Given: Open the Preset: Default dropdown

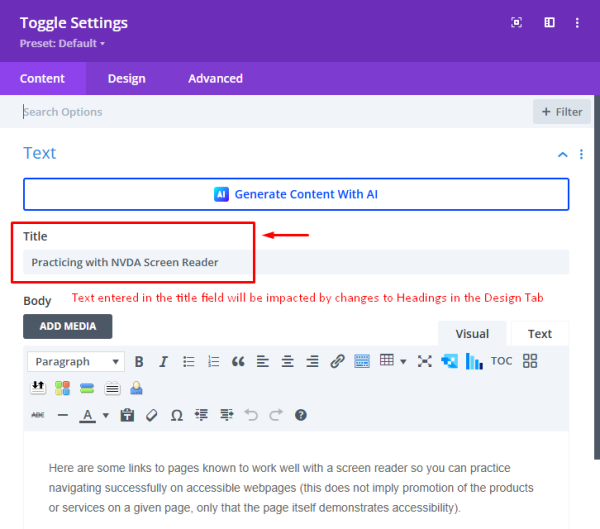Looking at the screenshot, I should pyautogui.click(x=62, y=44).
